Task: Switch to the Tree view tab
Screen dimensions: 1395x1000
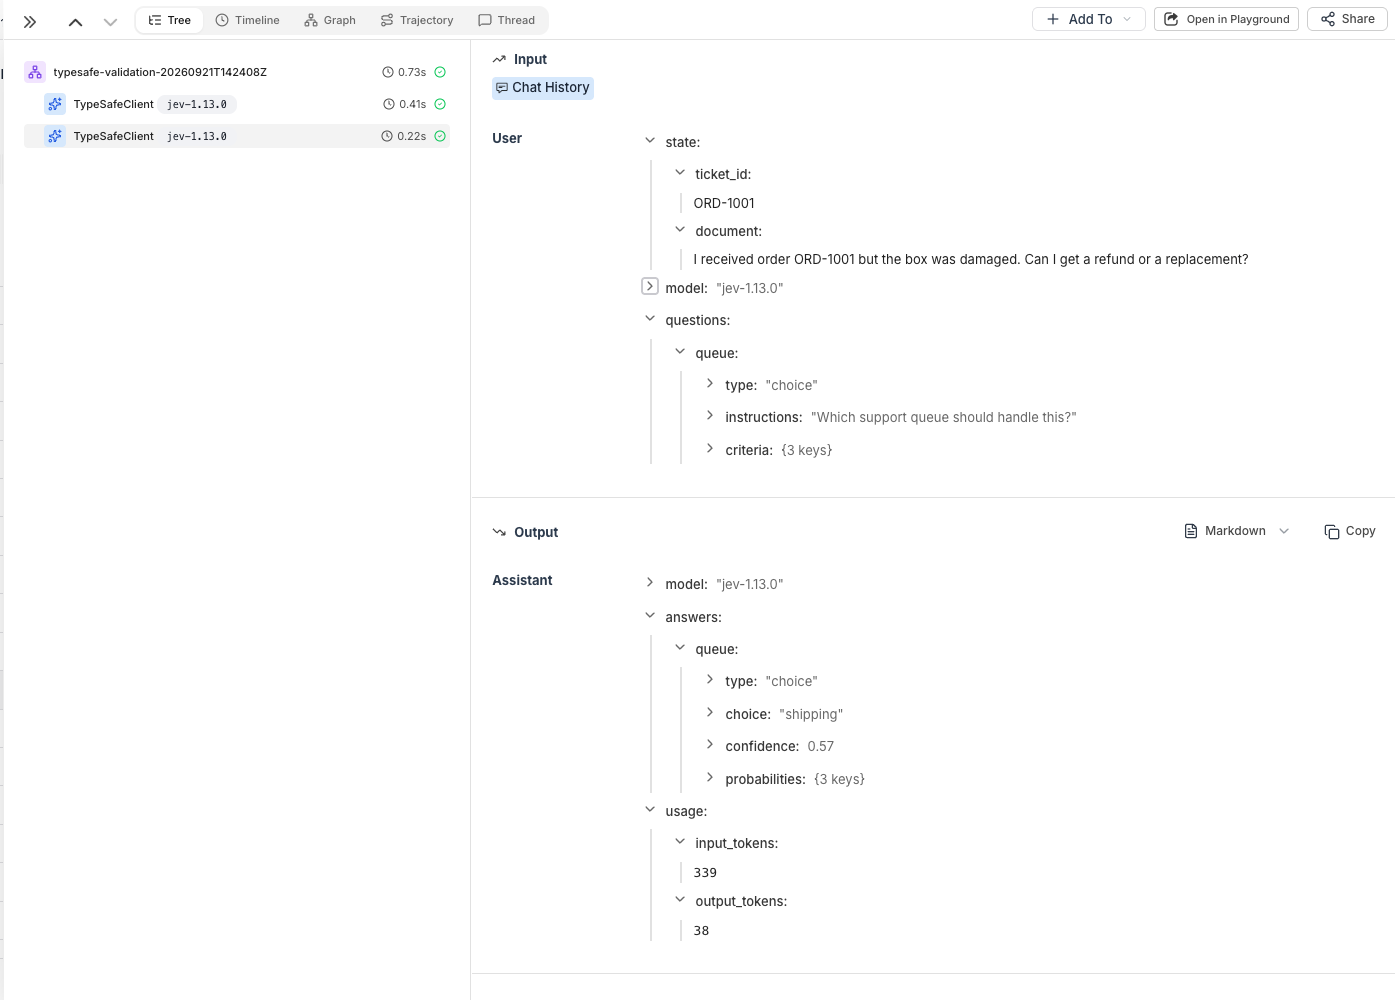Action: [170, 20]
